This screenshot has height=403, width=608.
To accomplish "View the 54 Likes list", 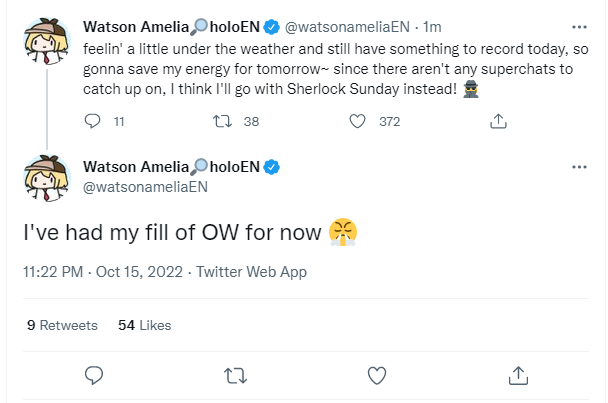I will coord(144,325).
